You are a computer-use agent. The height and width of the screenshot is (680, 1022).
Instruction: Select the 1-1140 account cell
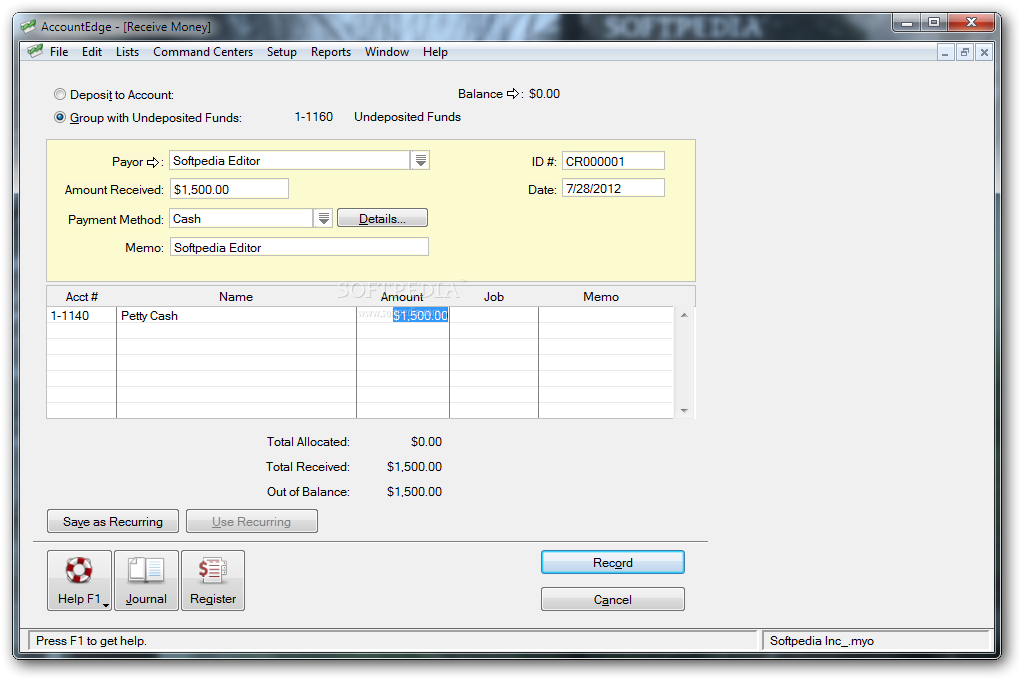(x=81, y=316)
